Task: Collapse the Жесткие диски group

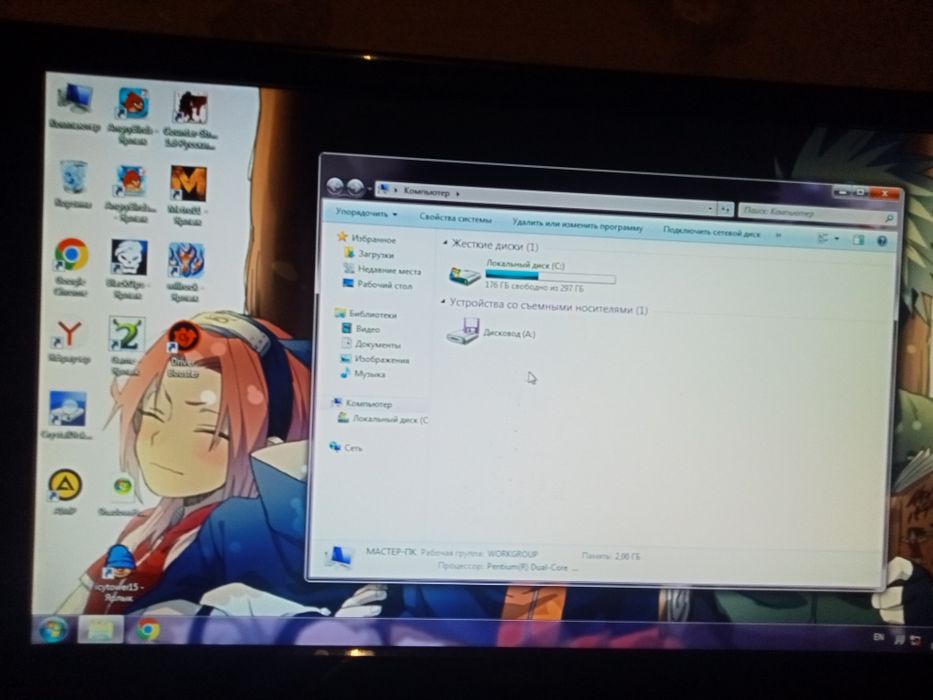Action: point(445,243)
